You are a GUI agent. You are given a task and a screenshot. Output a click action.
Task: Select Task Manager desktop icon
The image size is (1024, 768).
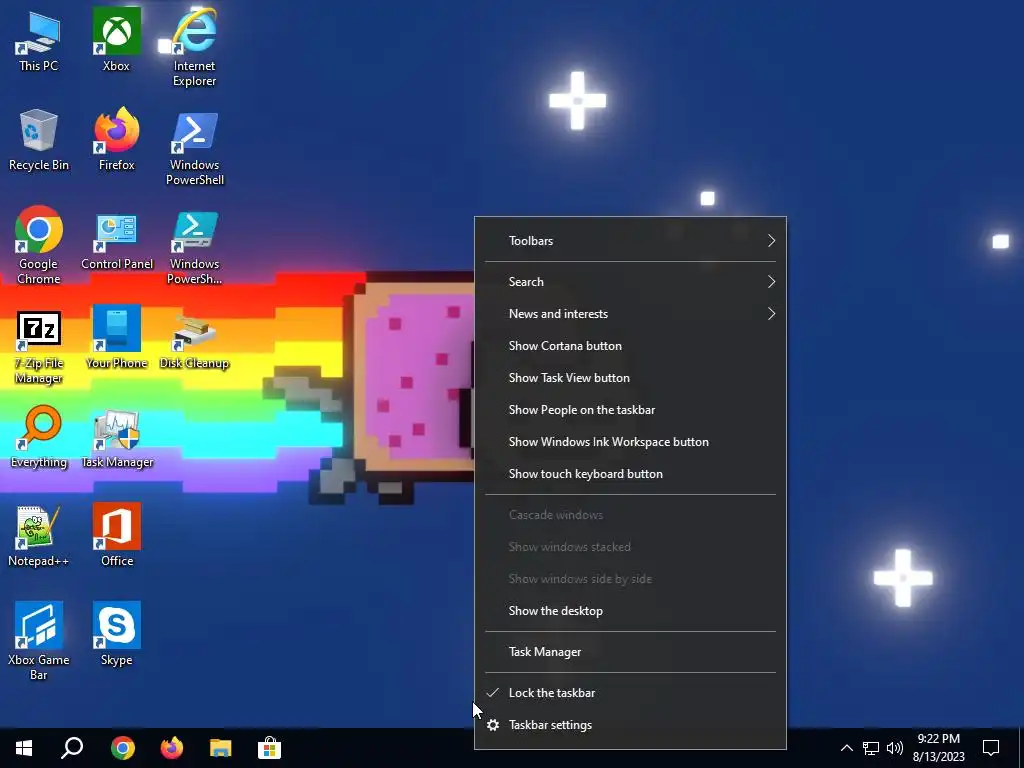tap(117, 438)
